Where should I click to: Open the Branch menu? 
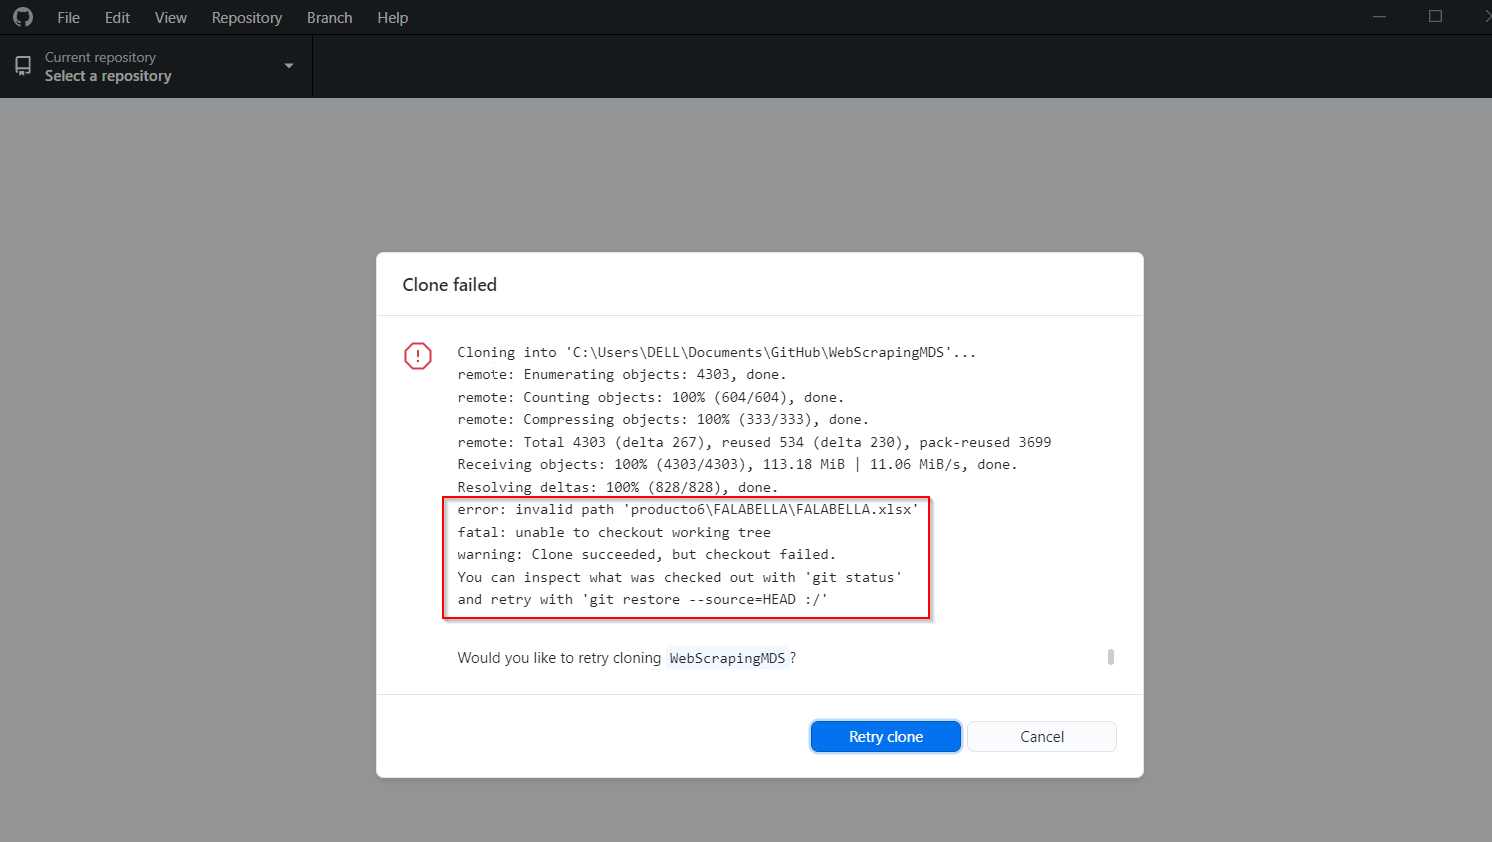(x=329, y=17)
